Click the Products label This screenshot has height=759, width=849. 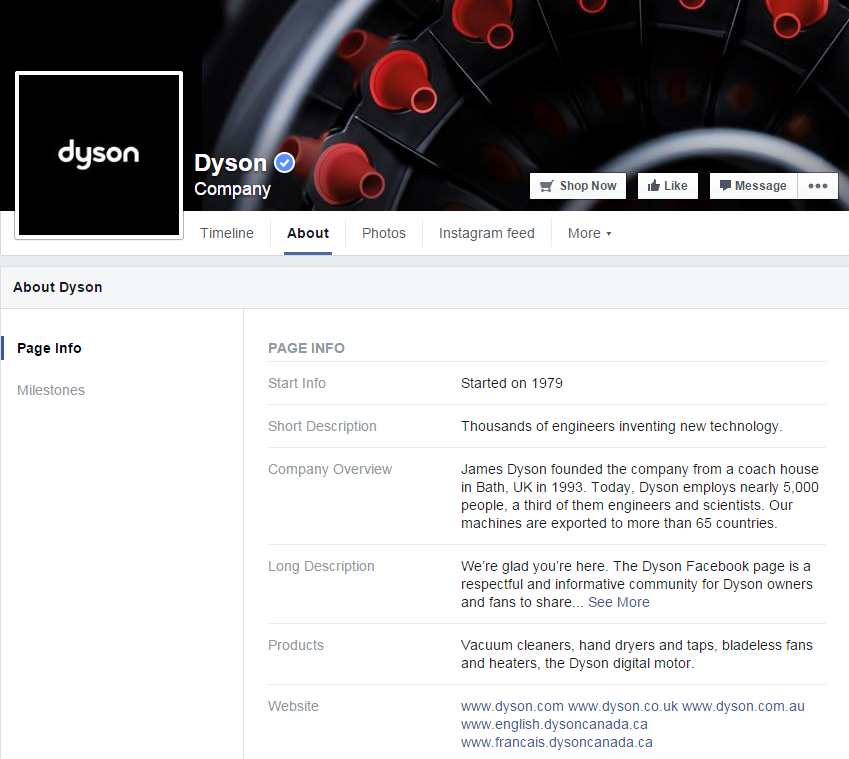point(296,645)
